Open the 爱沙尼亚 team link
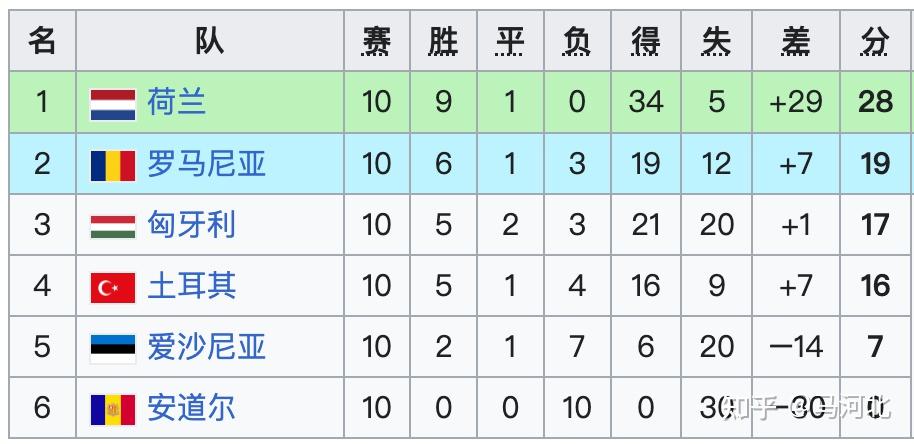 tap(206, 347)
